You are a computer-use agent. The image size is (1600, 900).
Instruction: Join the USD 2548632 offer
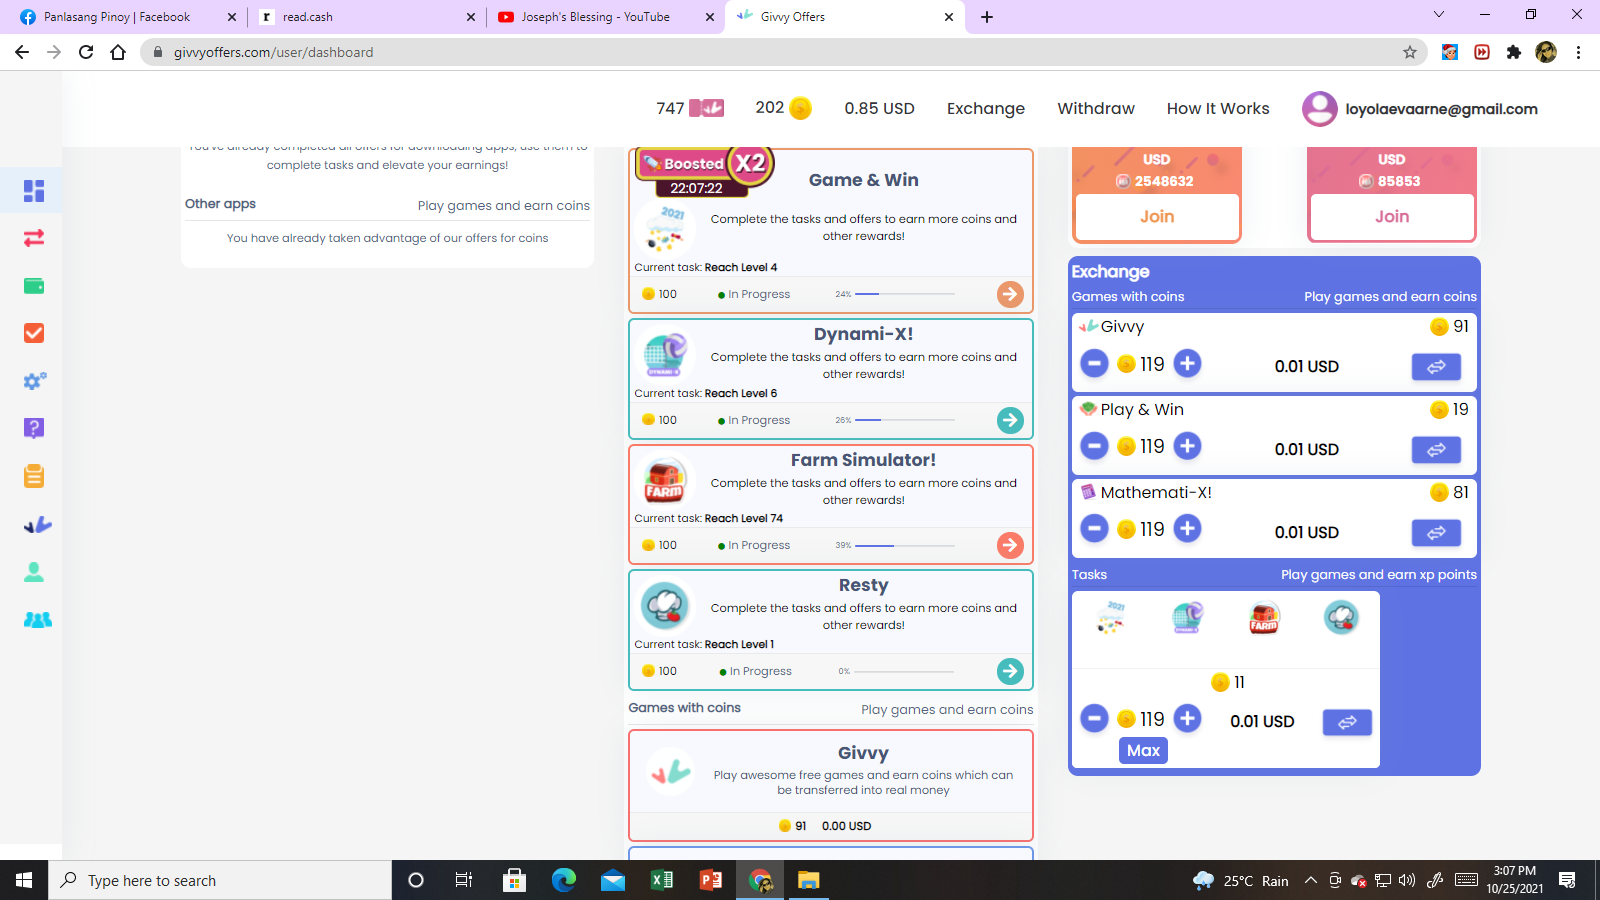(x=1157, y=216)
